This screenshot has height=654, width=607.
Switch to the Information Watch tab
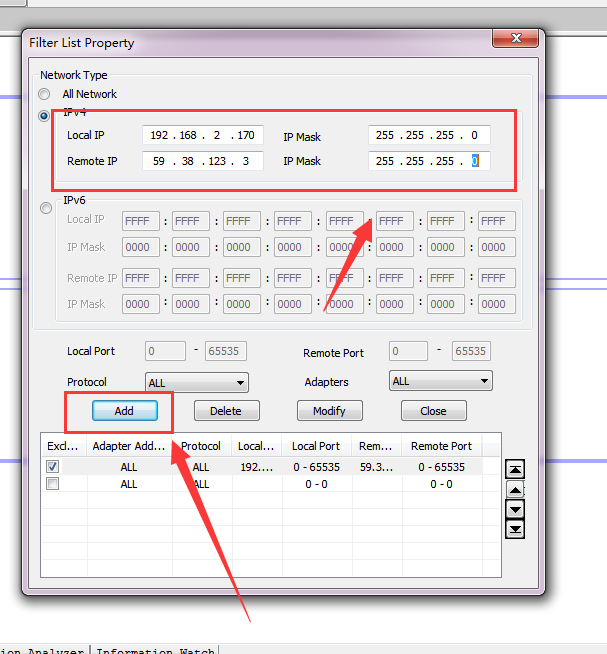155,650
